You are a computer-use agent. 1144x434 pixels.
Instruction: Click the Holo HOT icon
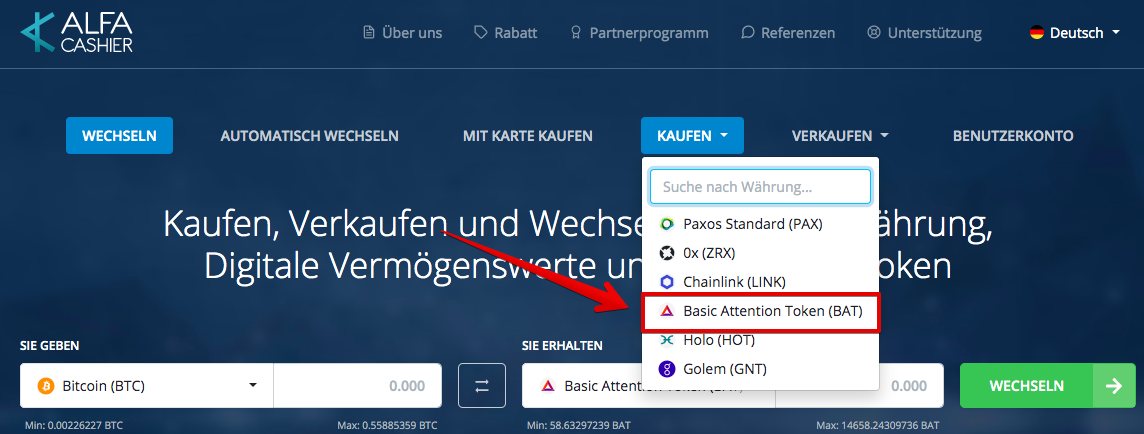[666, 341]
